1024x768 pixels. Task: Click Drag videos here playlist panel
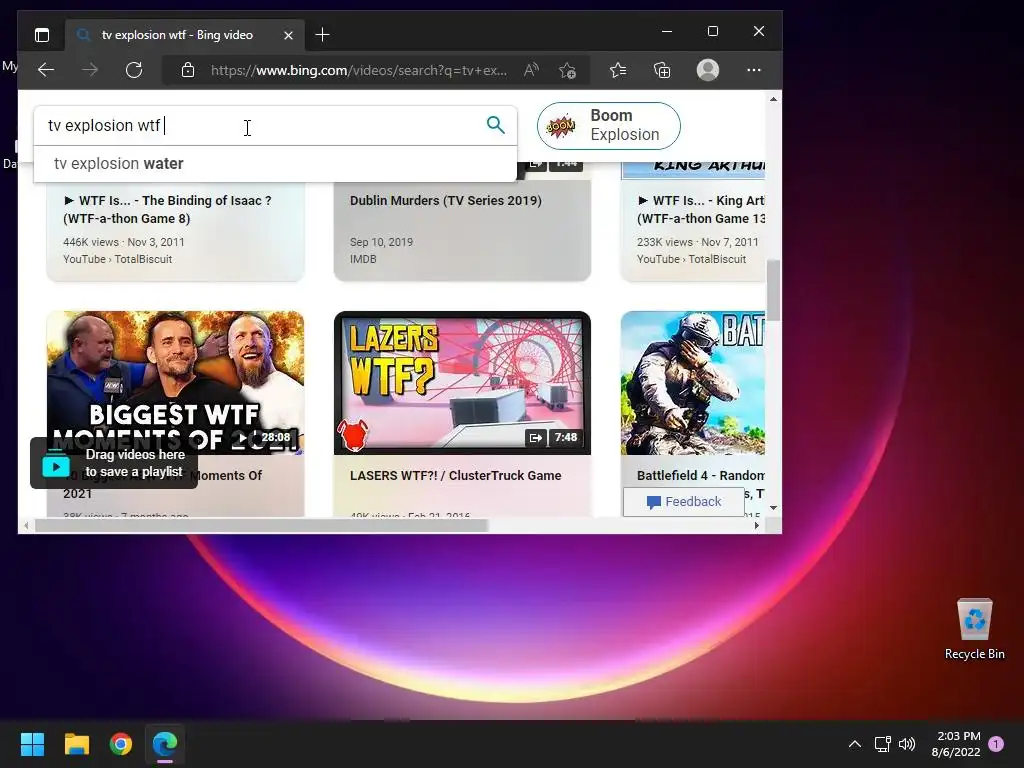[114, 463]
